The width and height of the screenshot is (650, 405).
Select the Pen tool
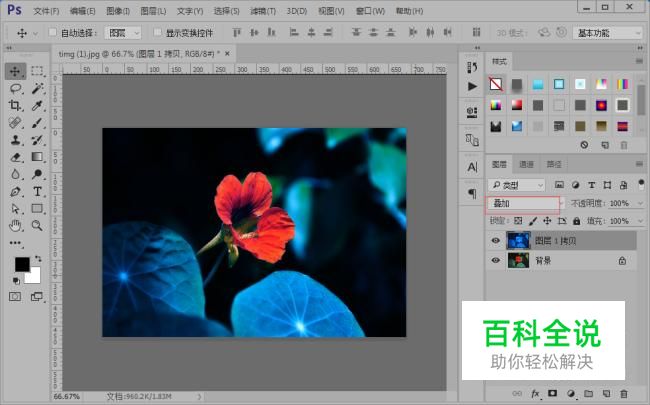15,192
